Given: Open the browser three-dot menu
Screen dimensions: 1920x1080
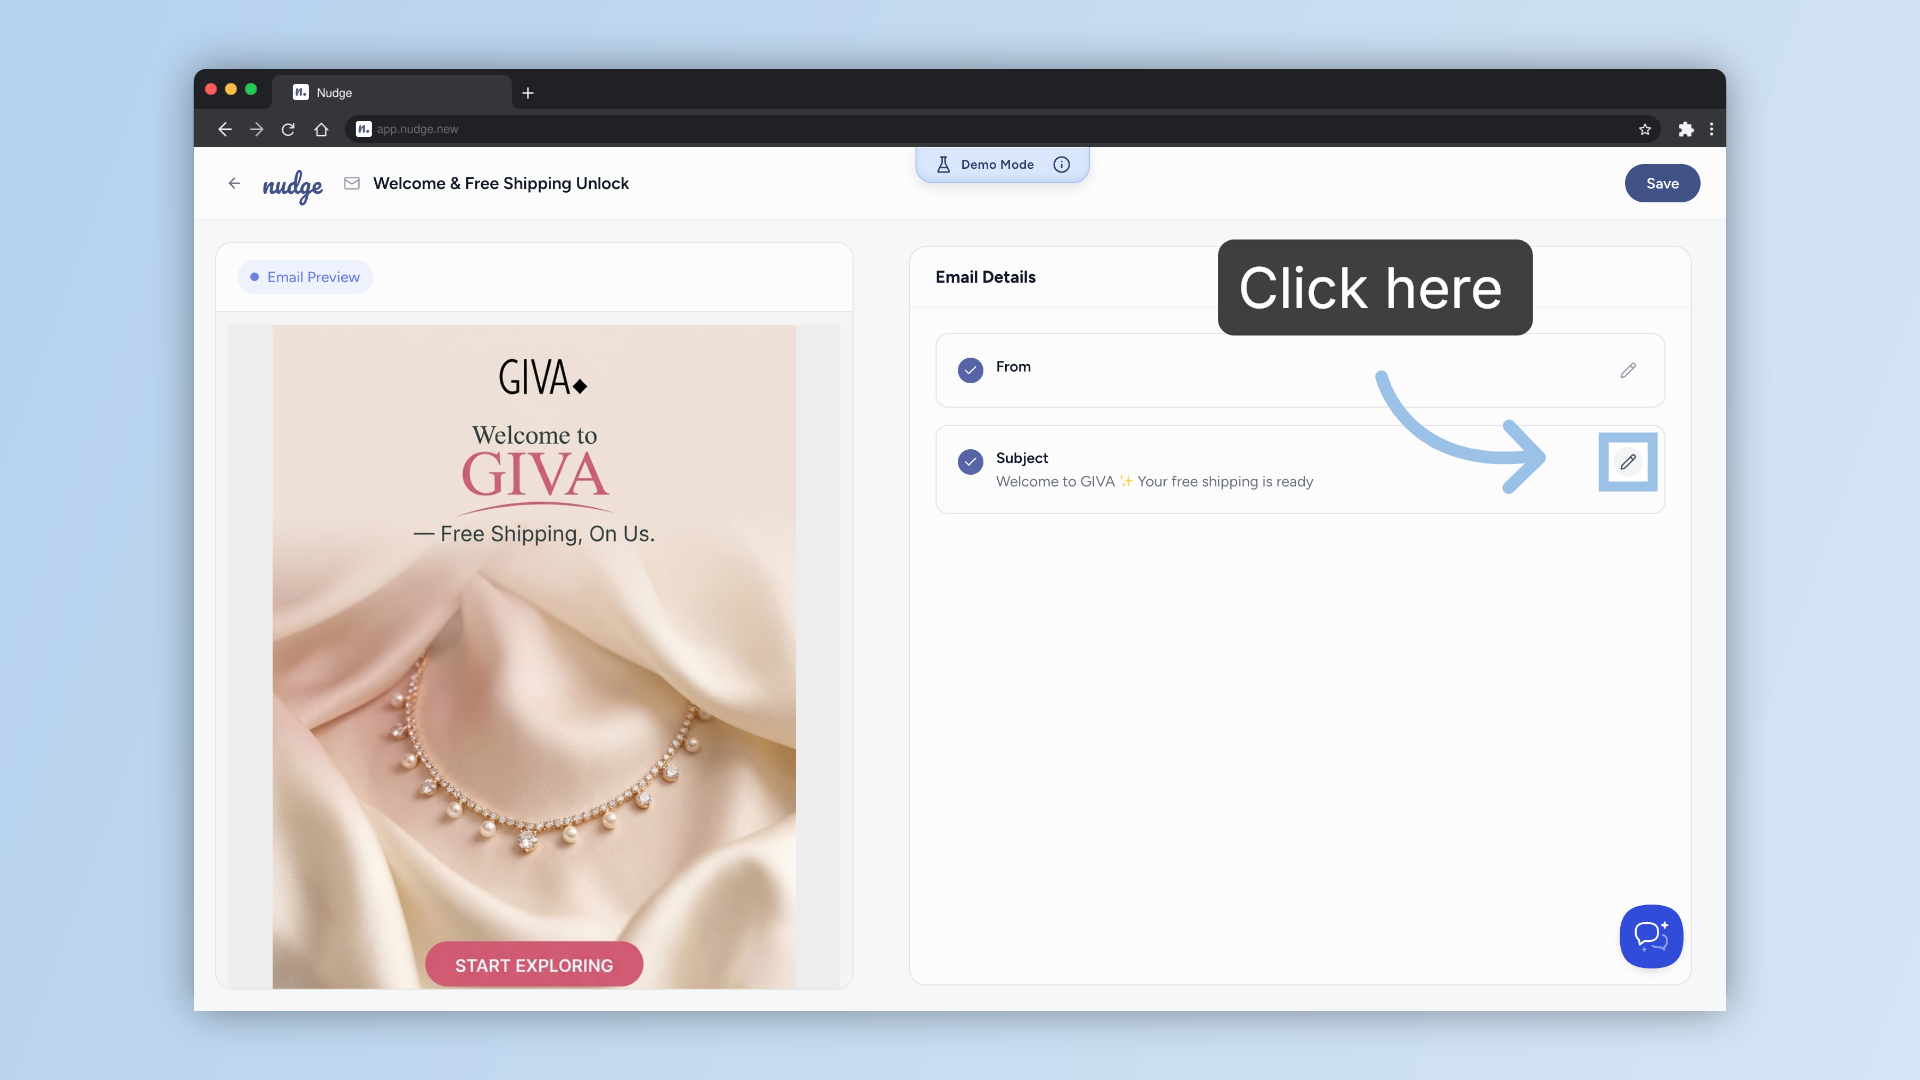Looking at the screenshot, I should tap(1711, 129).
